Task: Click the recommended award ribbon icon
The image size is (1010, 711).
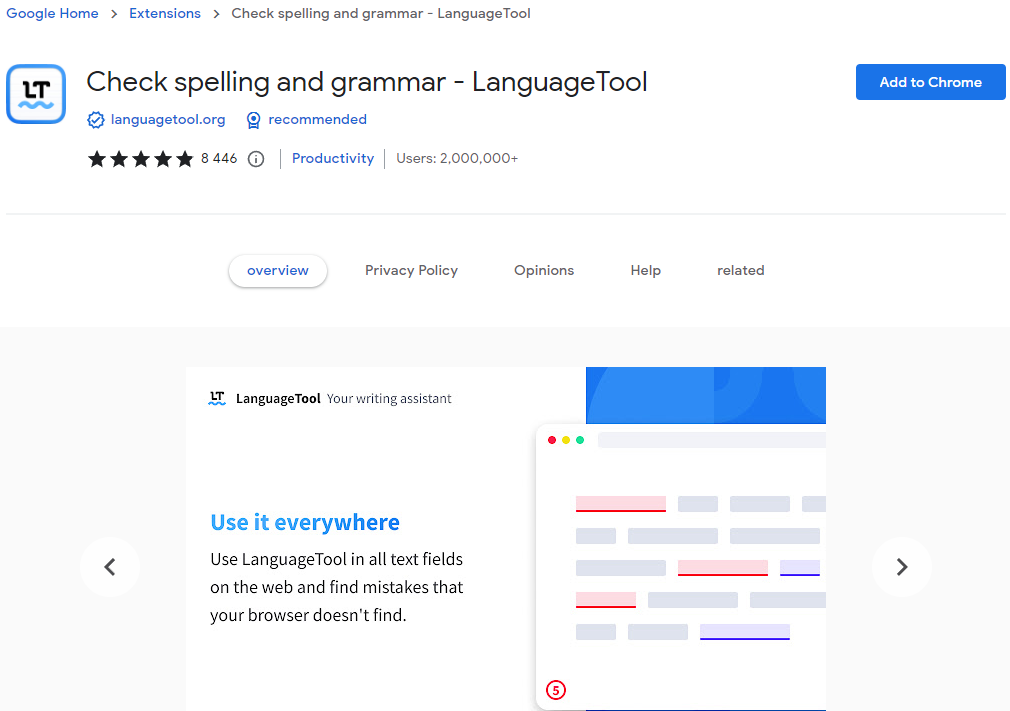Action: [254, 120]
